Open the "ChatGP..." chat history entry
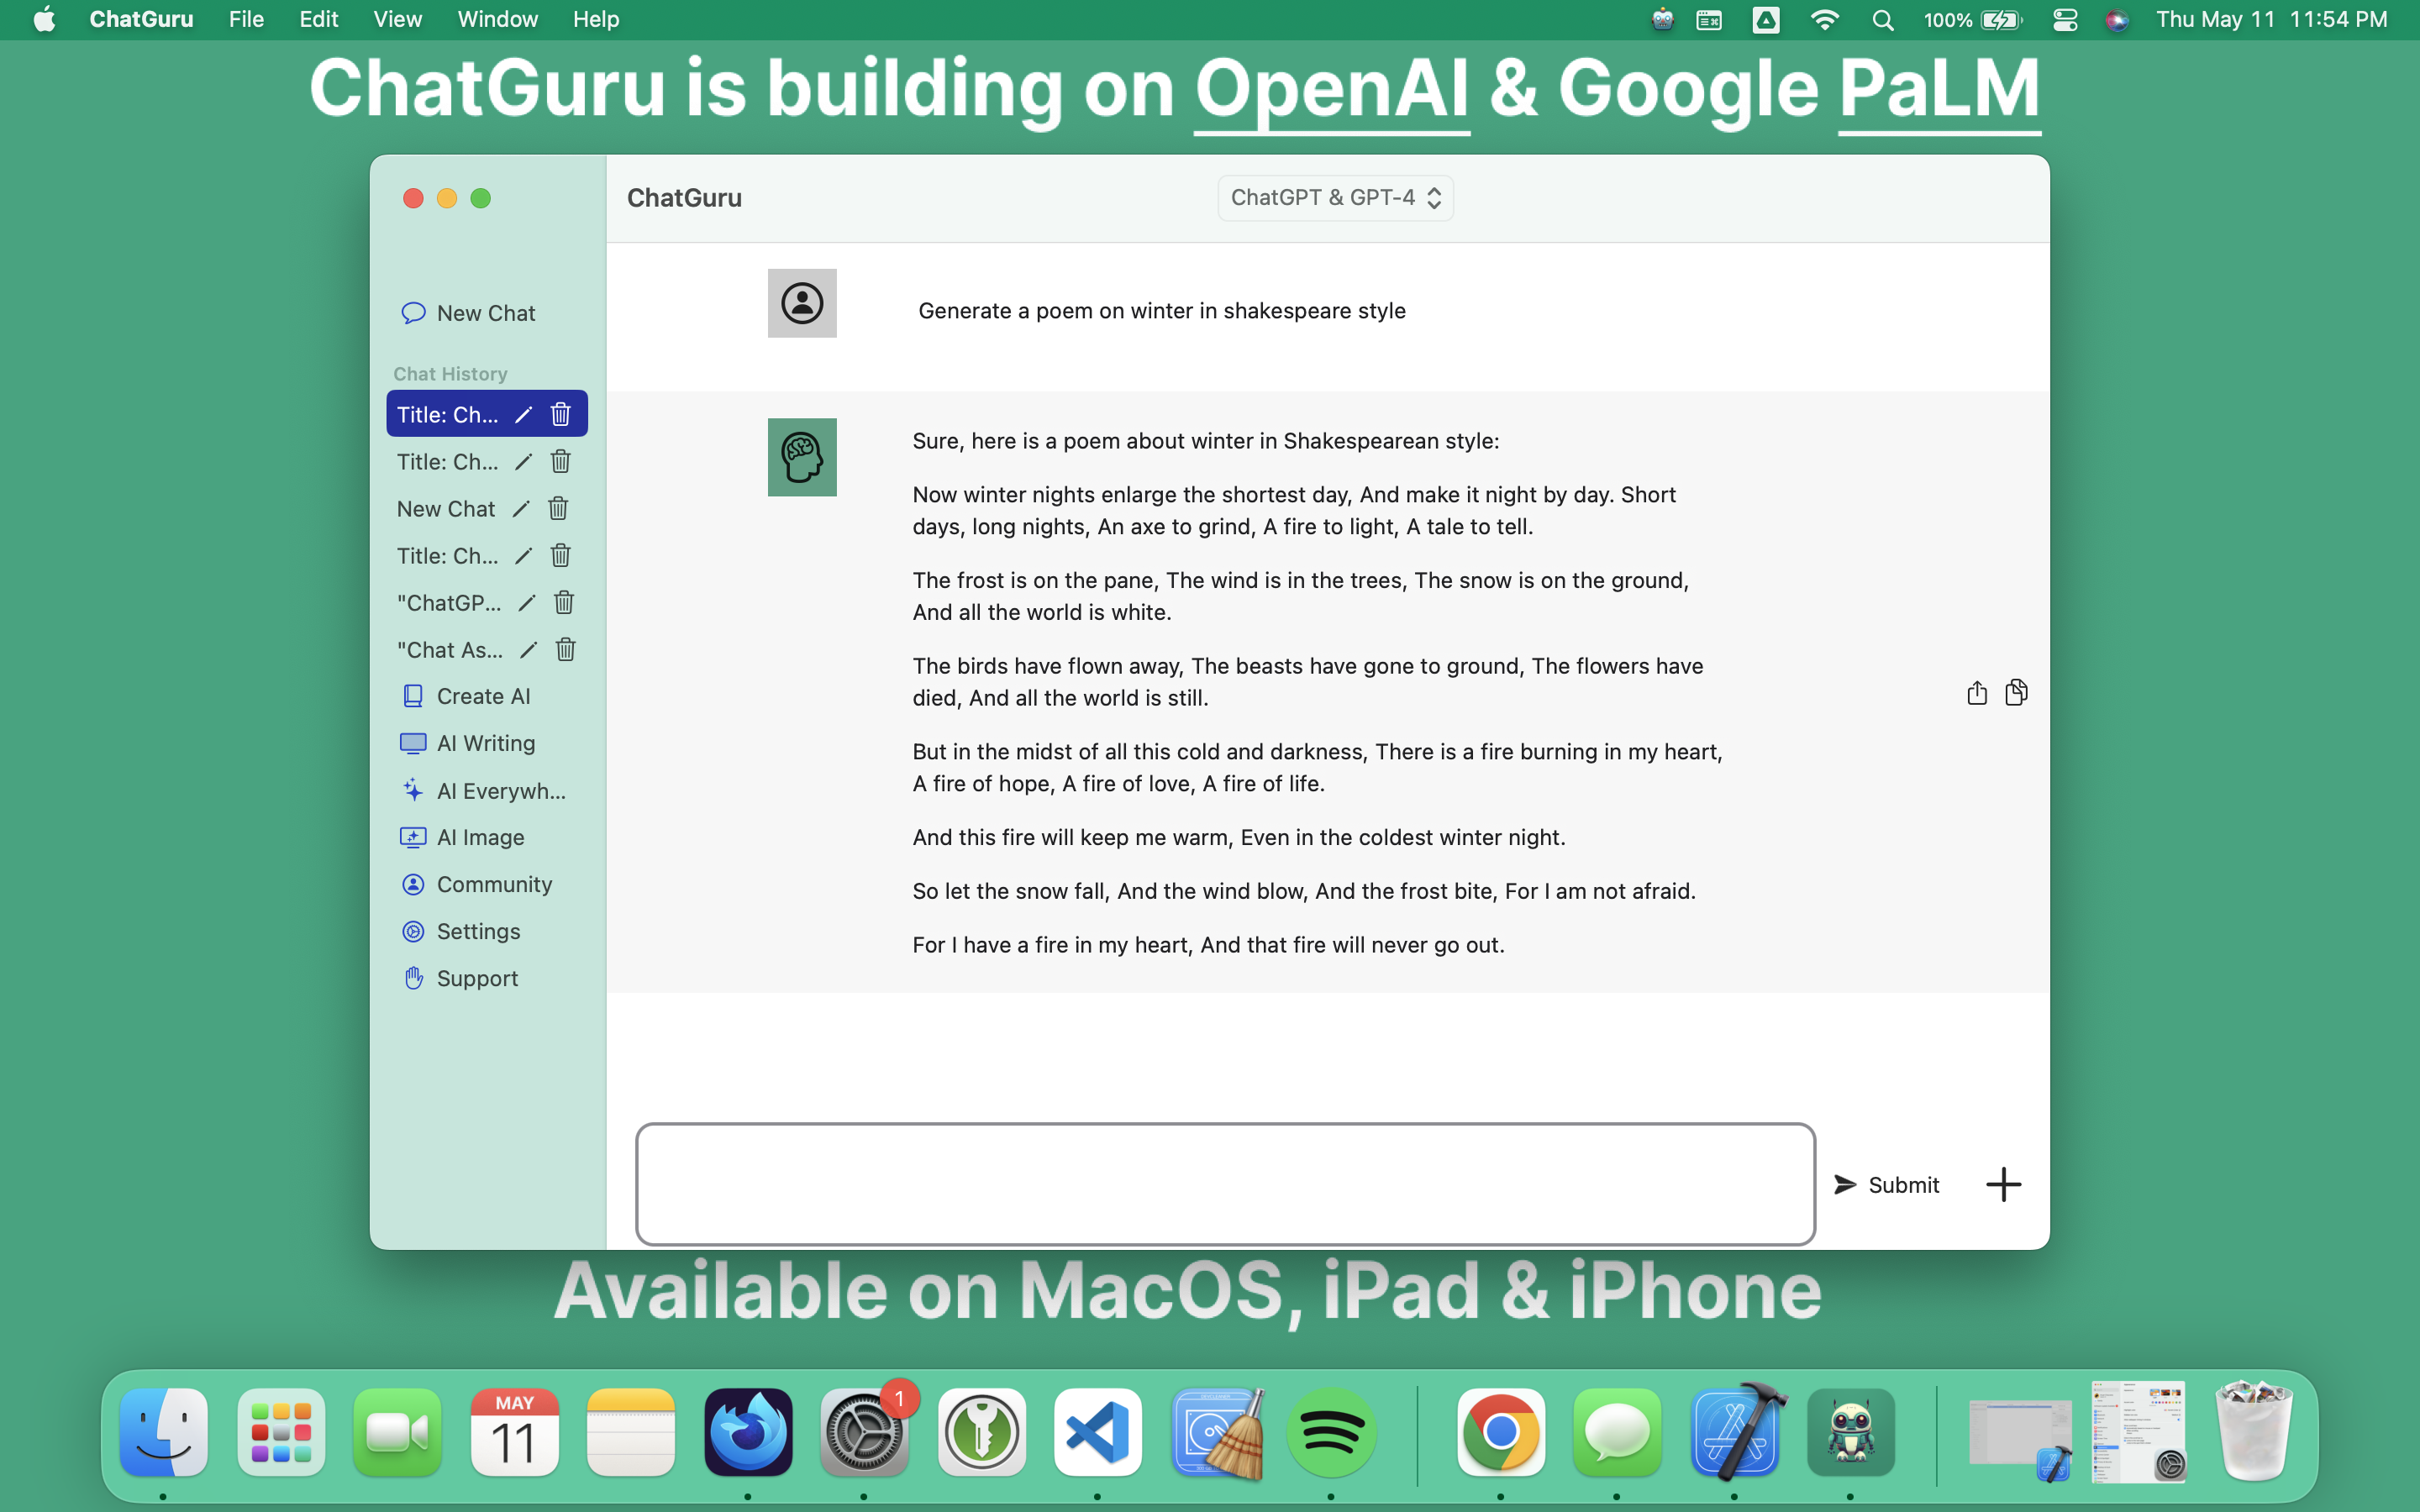2420x1512 pixels. [449, 603]
